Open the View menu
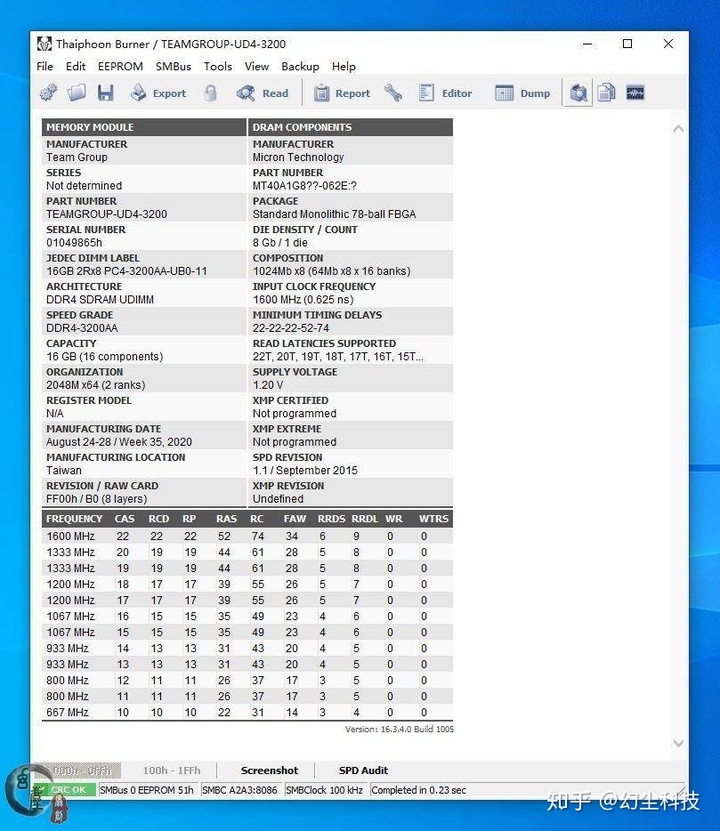Image resolution: width=720 pixels, height=831 pixels. 256,66
